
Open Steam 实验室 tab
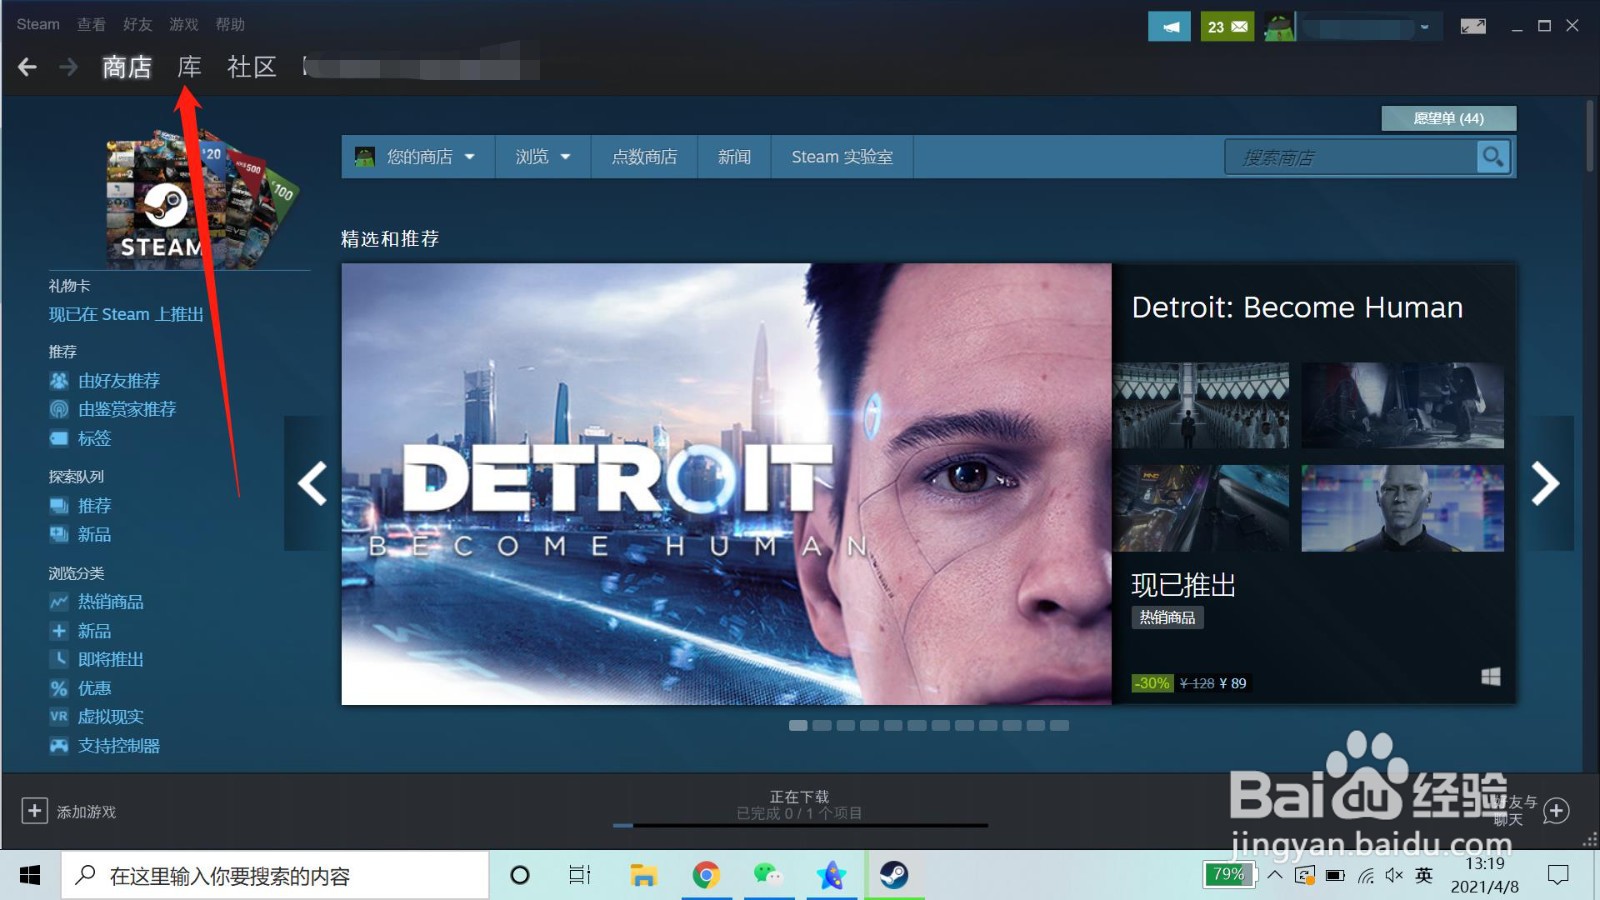(842, 157)
